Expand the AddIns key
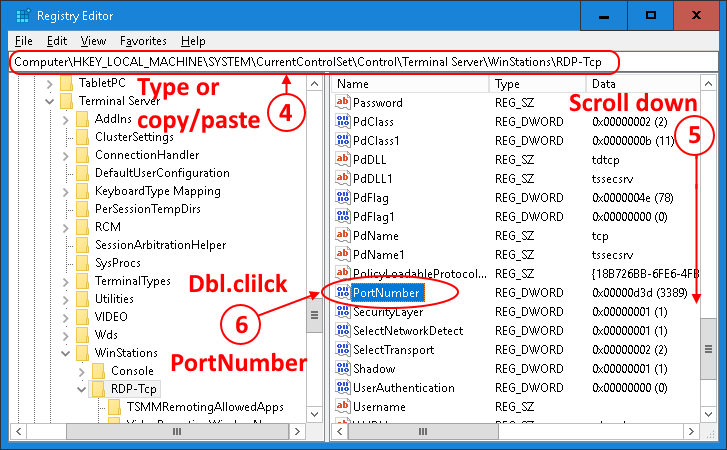The width and height of the screenshot is (727, 450). pyautogui.click(x=65, y=120)
